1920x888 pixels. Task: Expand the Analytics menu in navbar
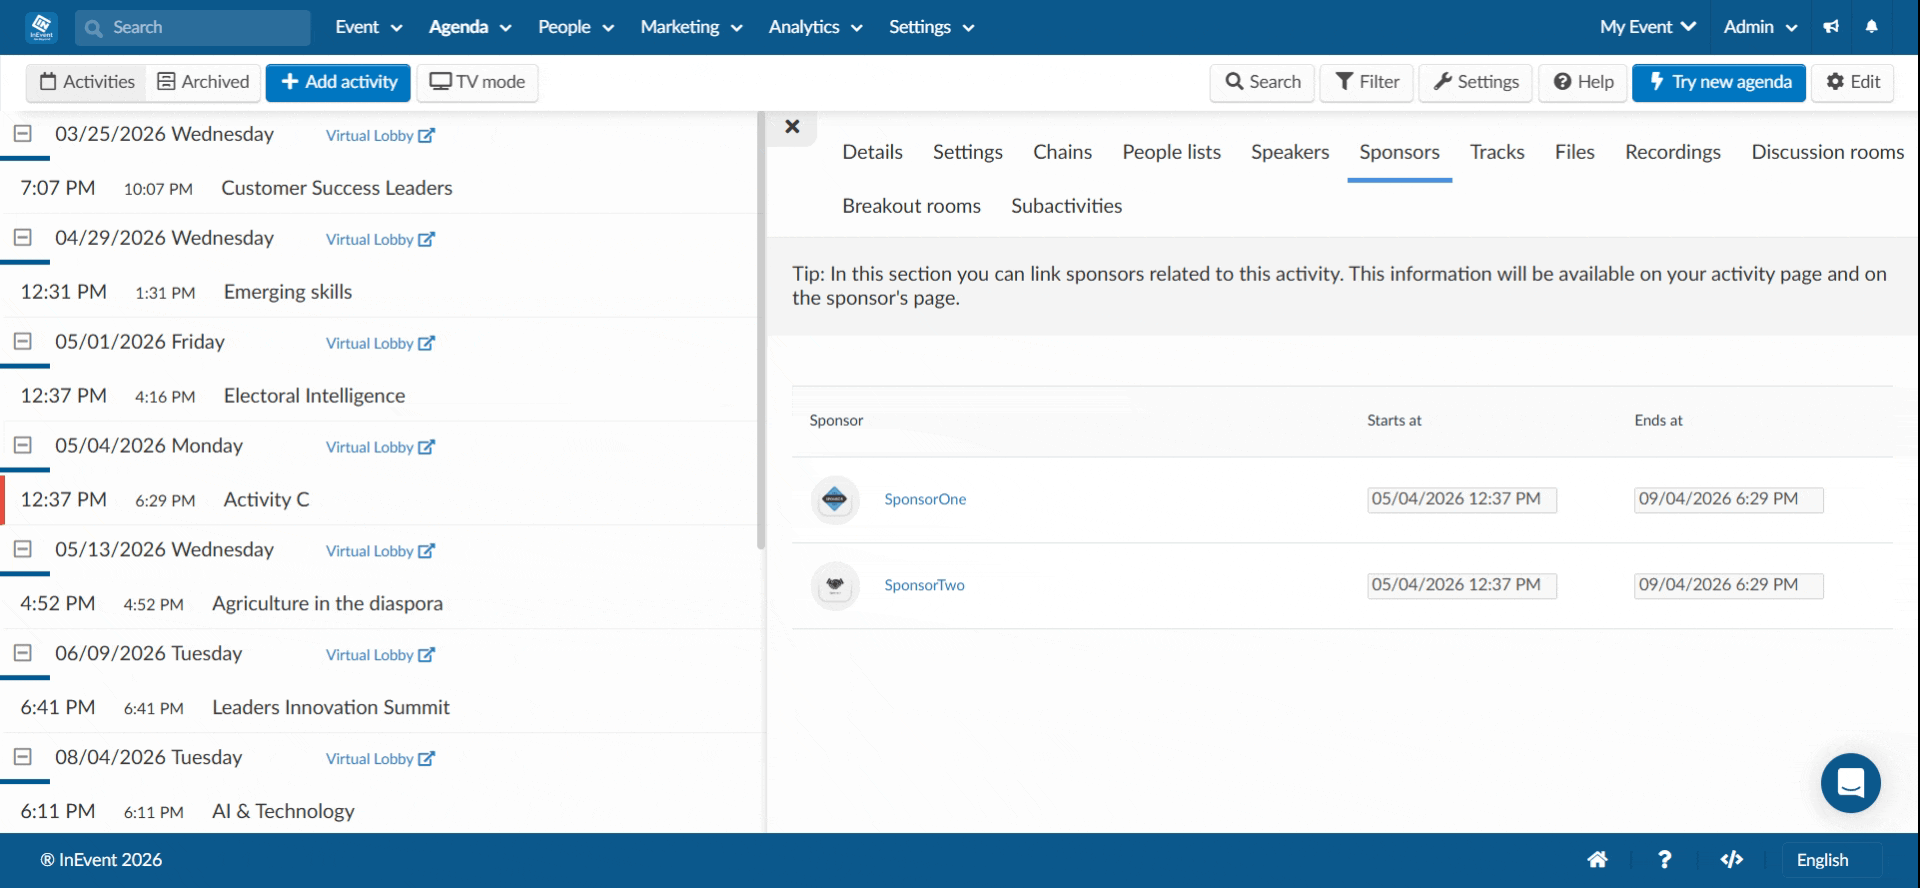[x=815, y=27]
